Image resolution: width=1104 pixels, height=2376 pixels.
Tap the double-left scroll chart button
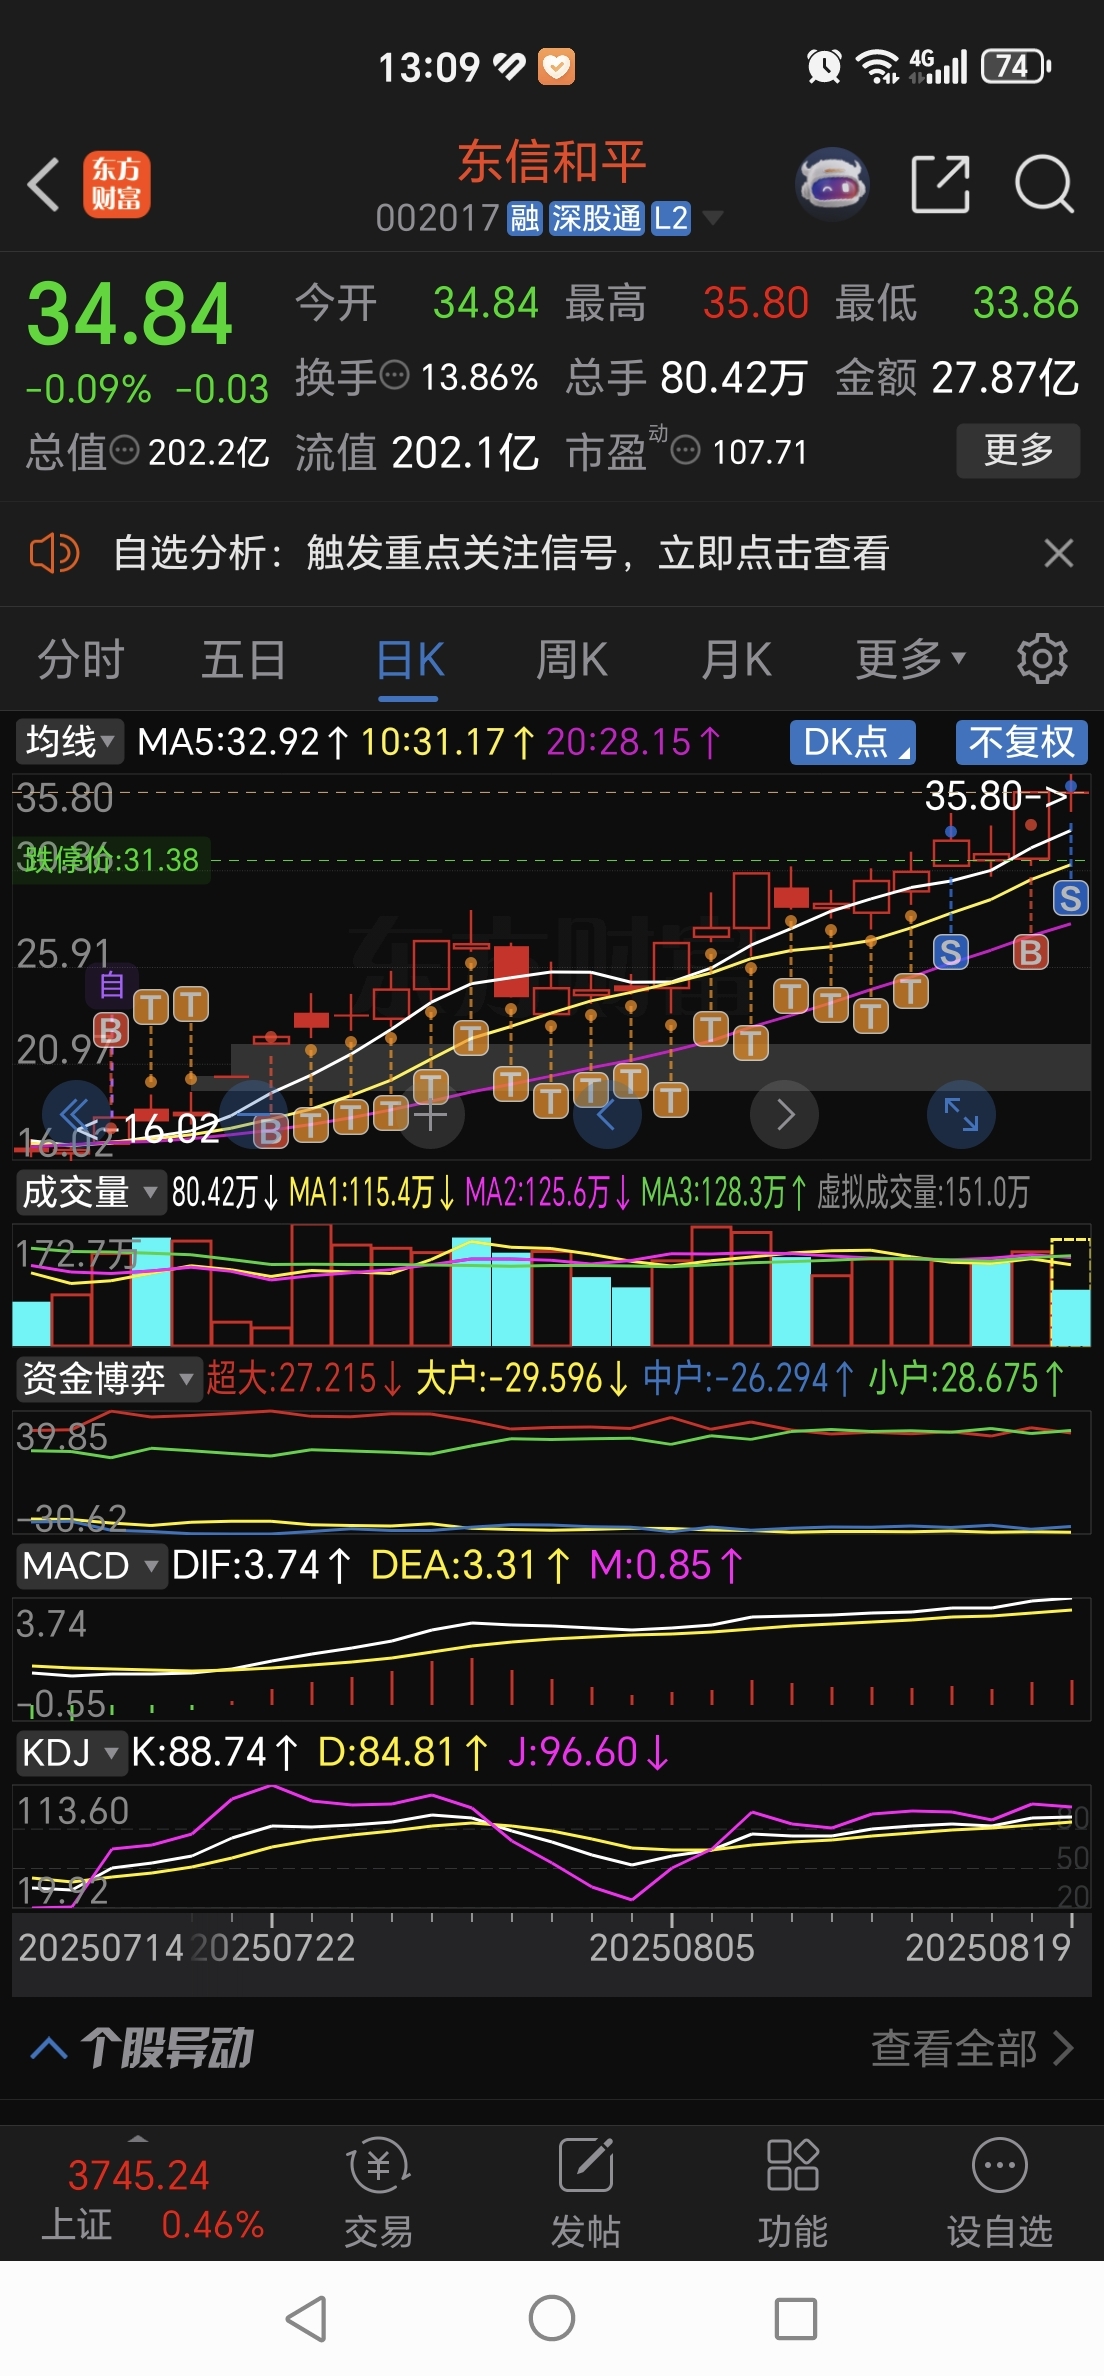pos(76,1114)
